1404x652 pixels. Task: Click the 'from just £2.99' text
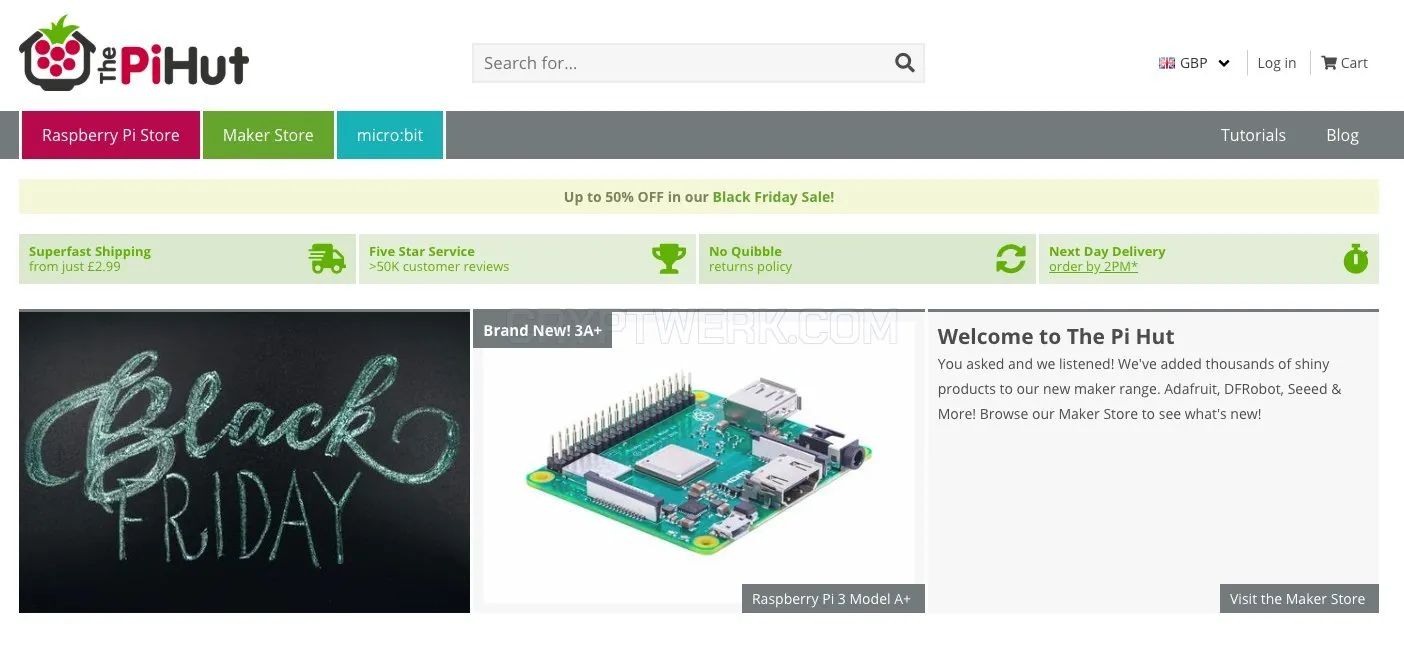pos(75,267)
